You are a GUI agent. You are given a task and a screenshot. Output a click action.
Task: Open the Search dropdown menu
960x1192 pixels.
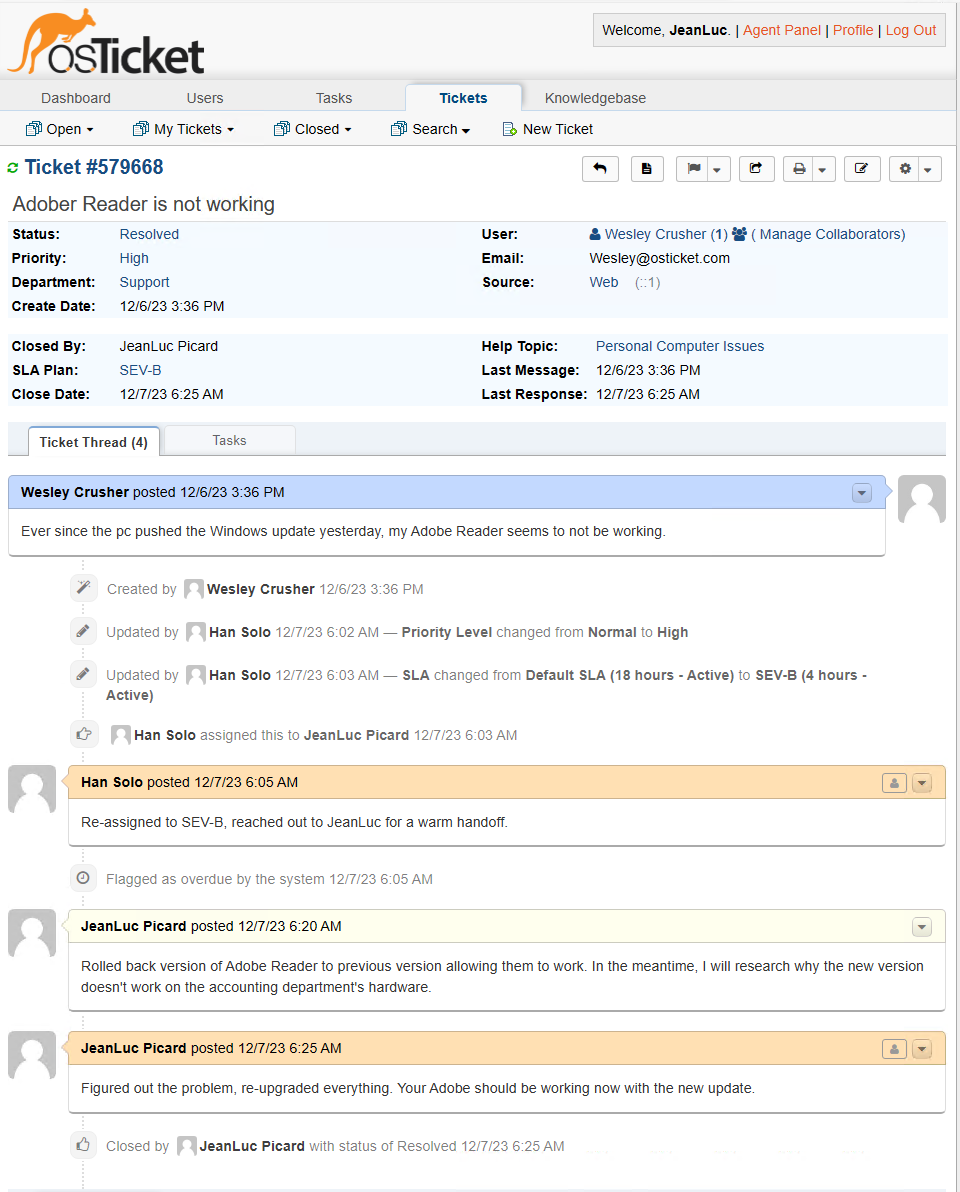(x=430, y=129)
